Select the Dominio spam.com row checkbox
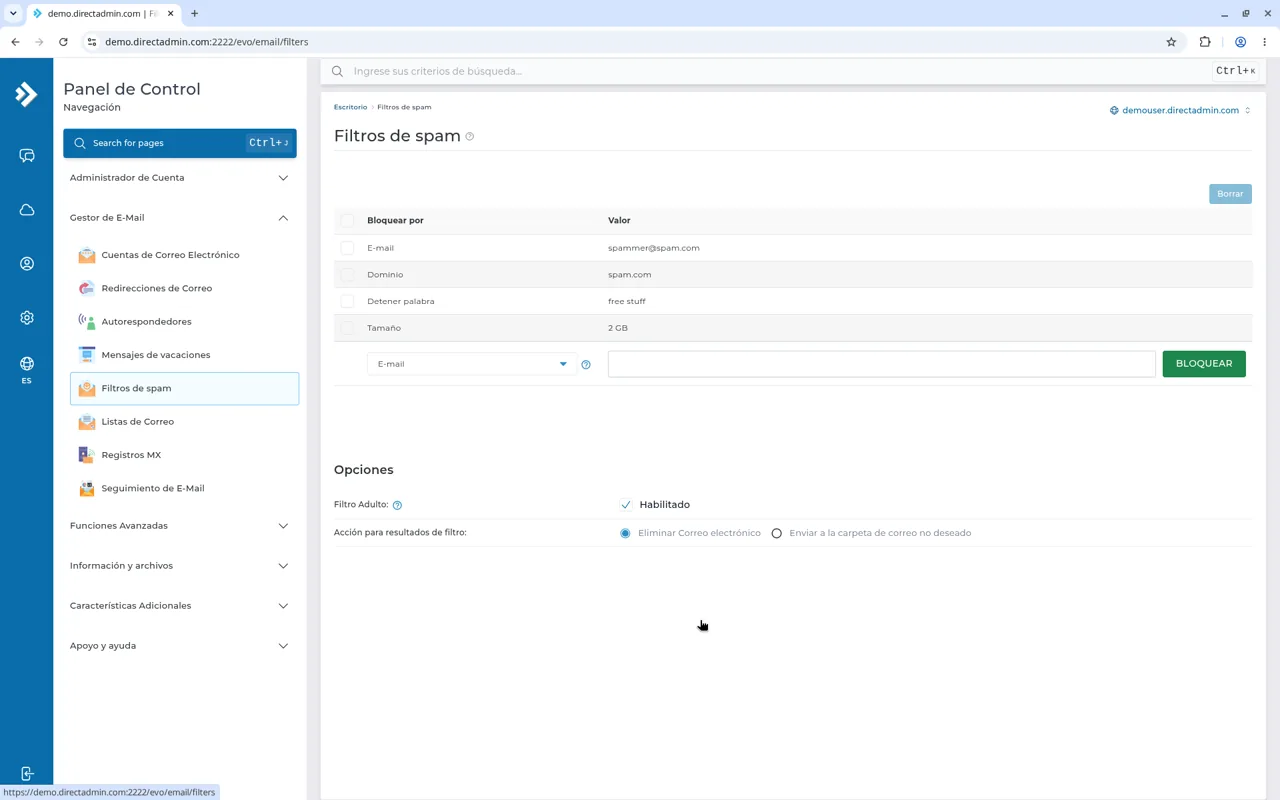 click(x=347, y=275)
